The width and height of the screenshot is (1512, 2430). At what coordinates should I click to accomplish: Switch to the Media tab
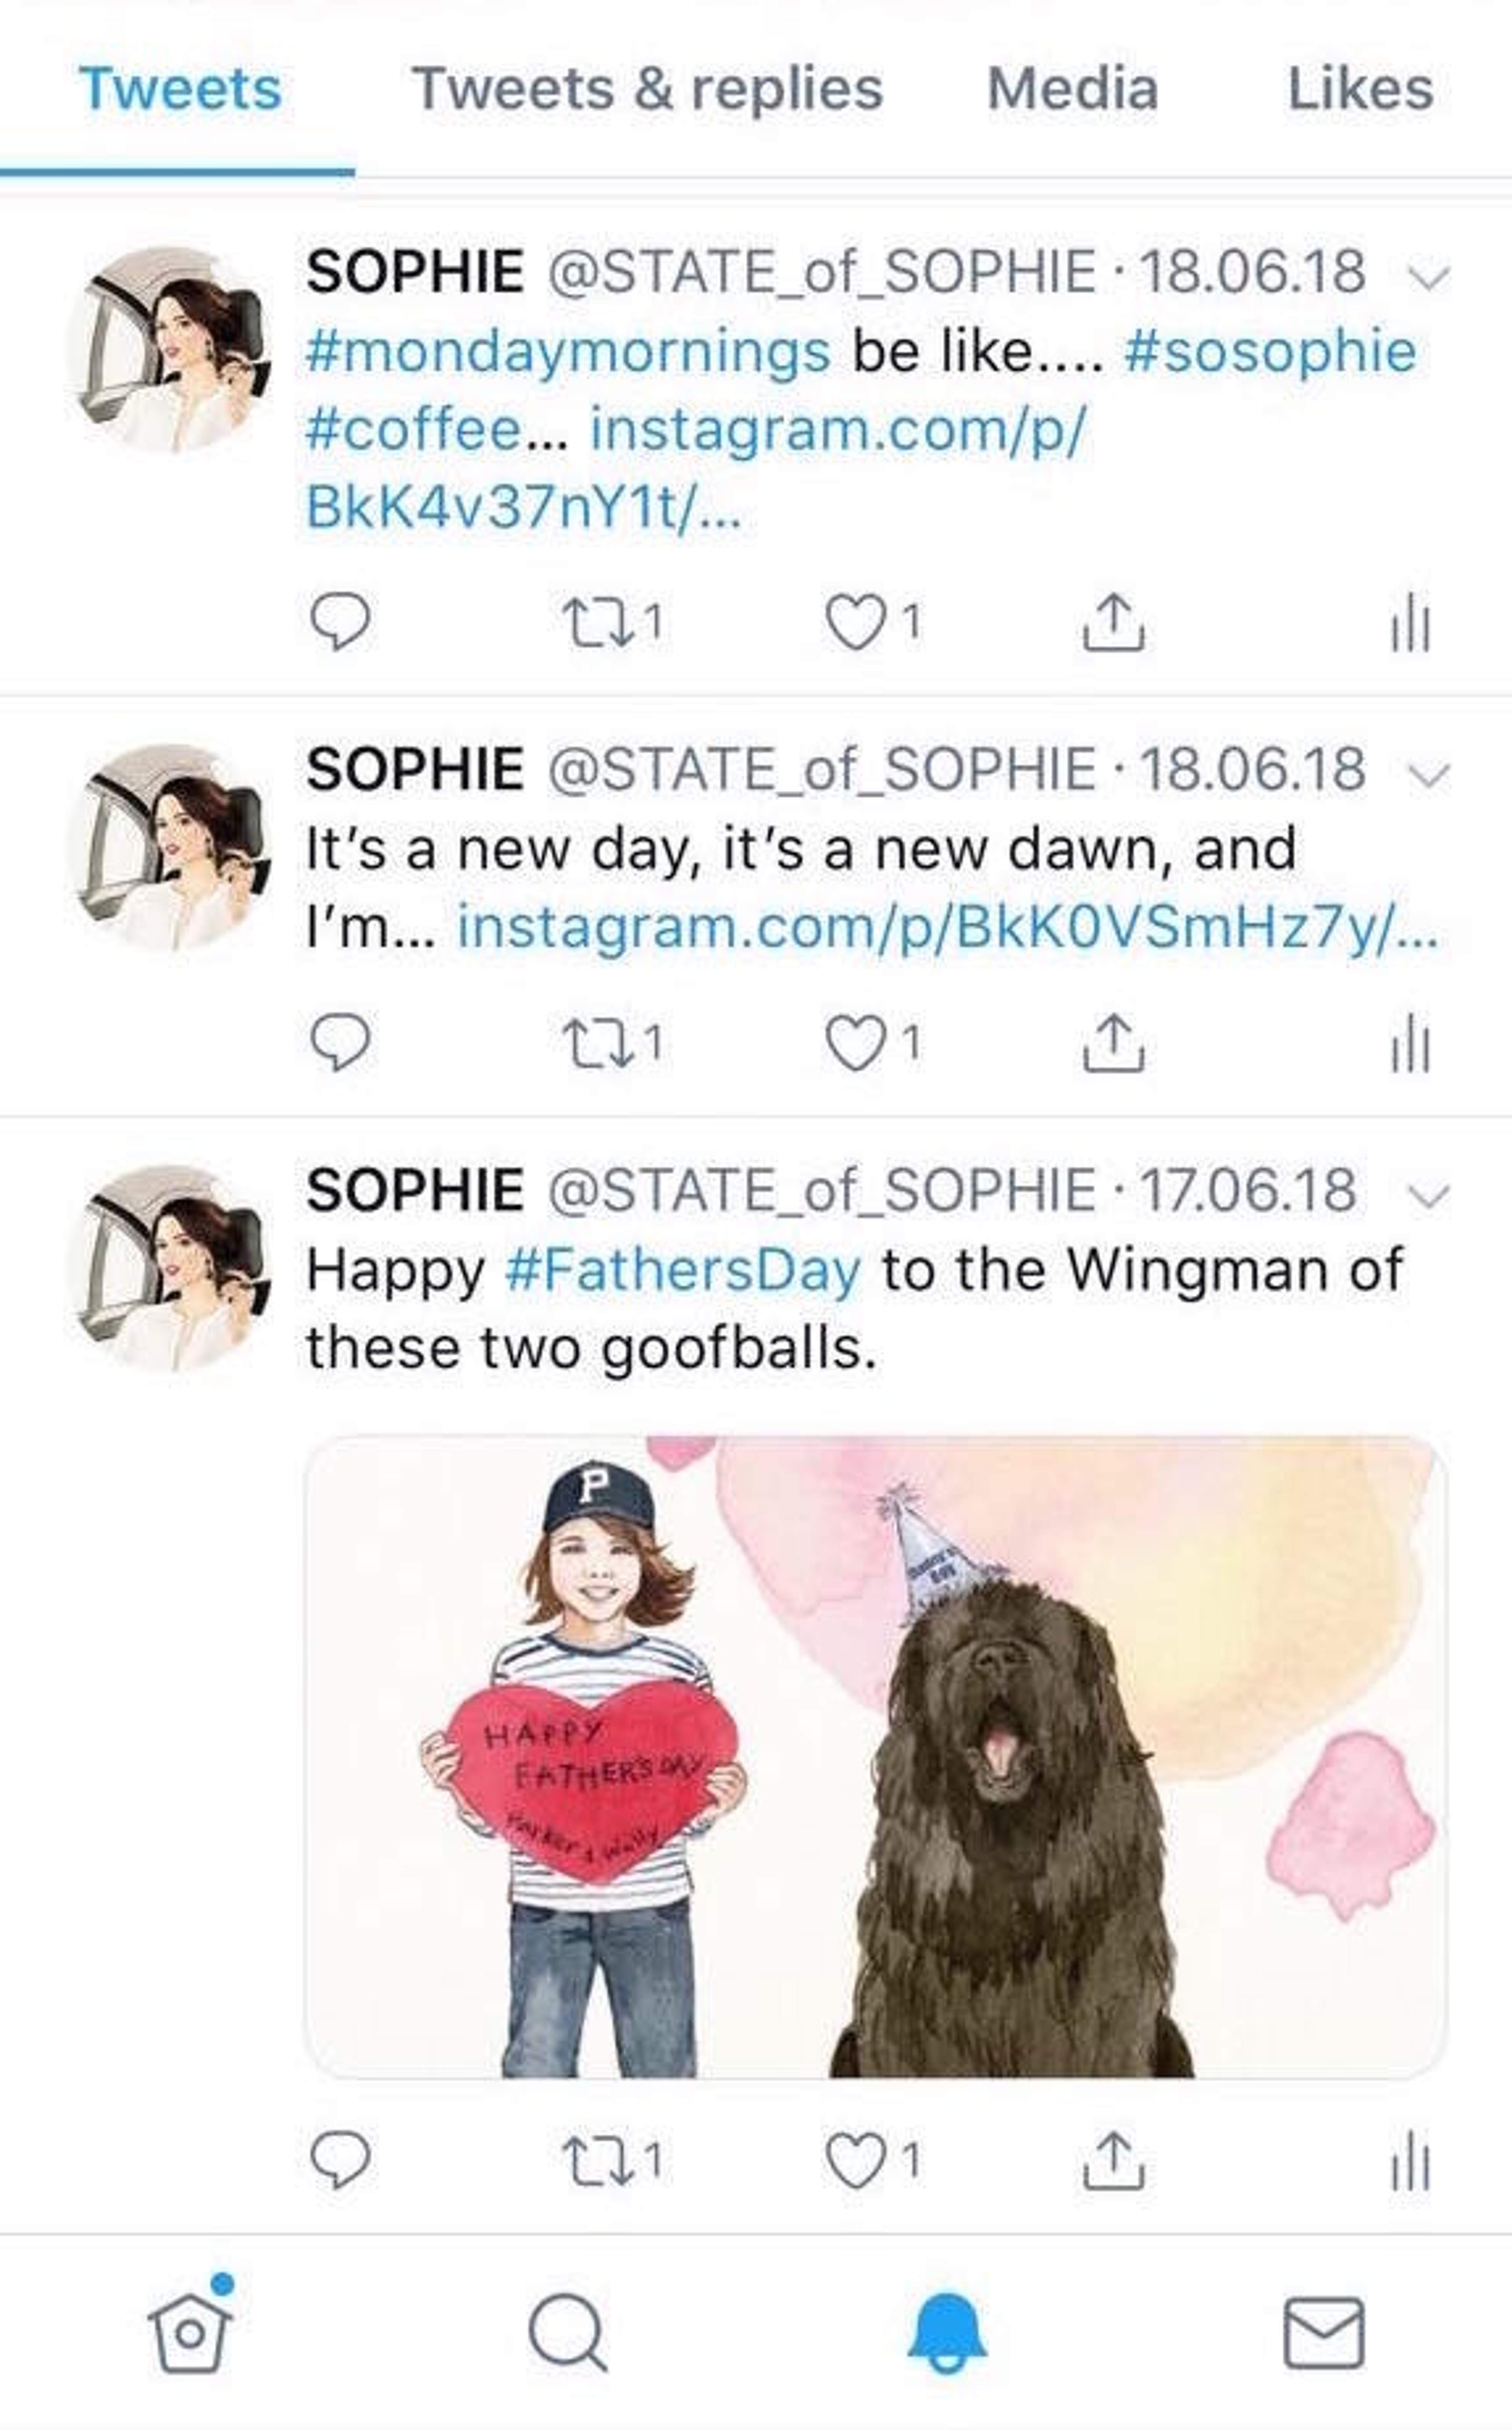pos(1072,89)
